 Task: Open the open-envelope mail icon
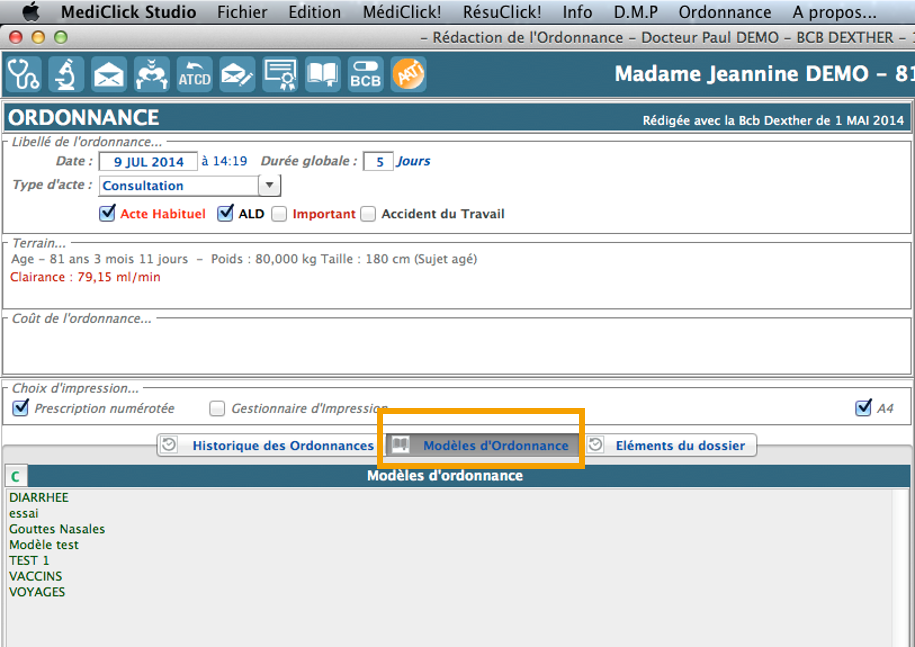[109, 74]
